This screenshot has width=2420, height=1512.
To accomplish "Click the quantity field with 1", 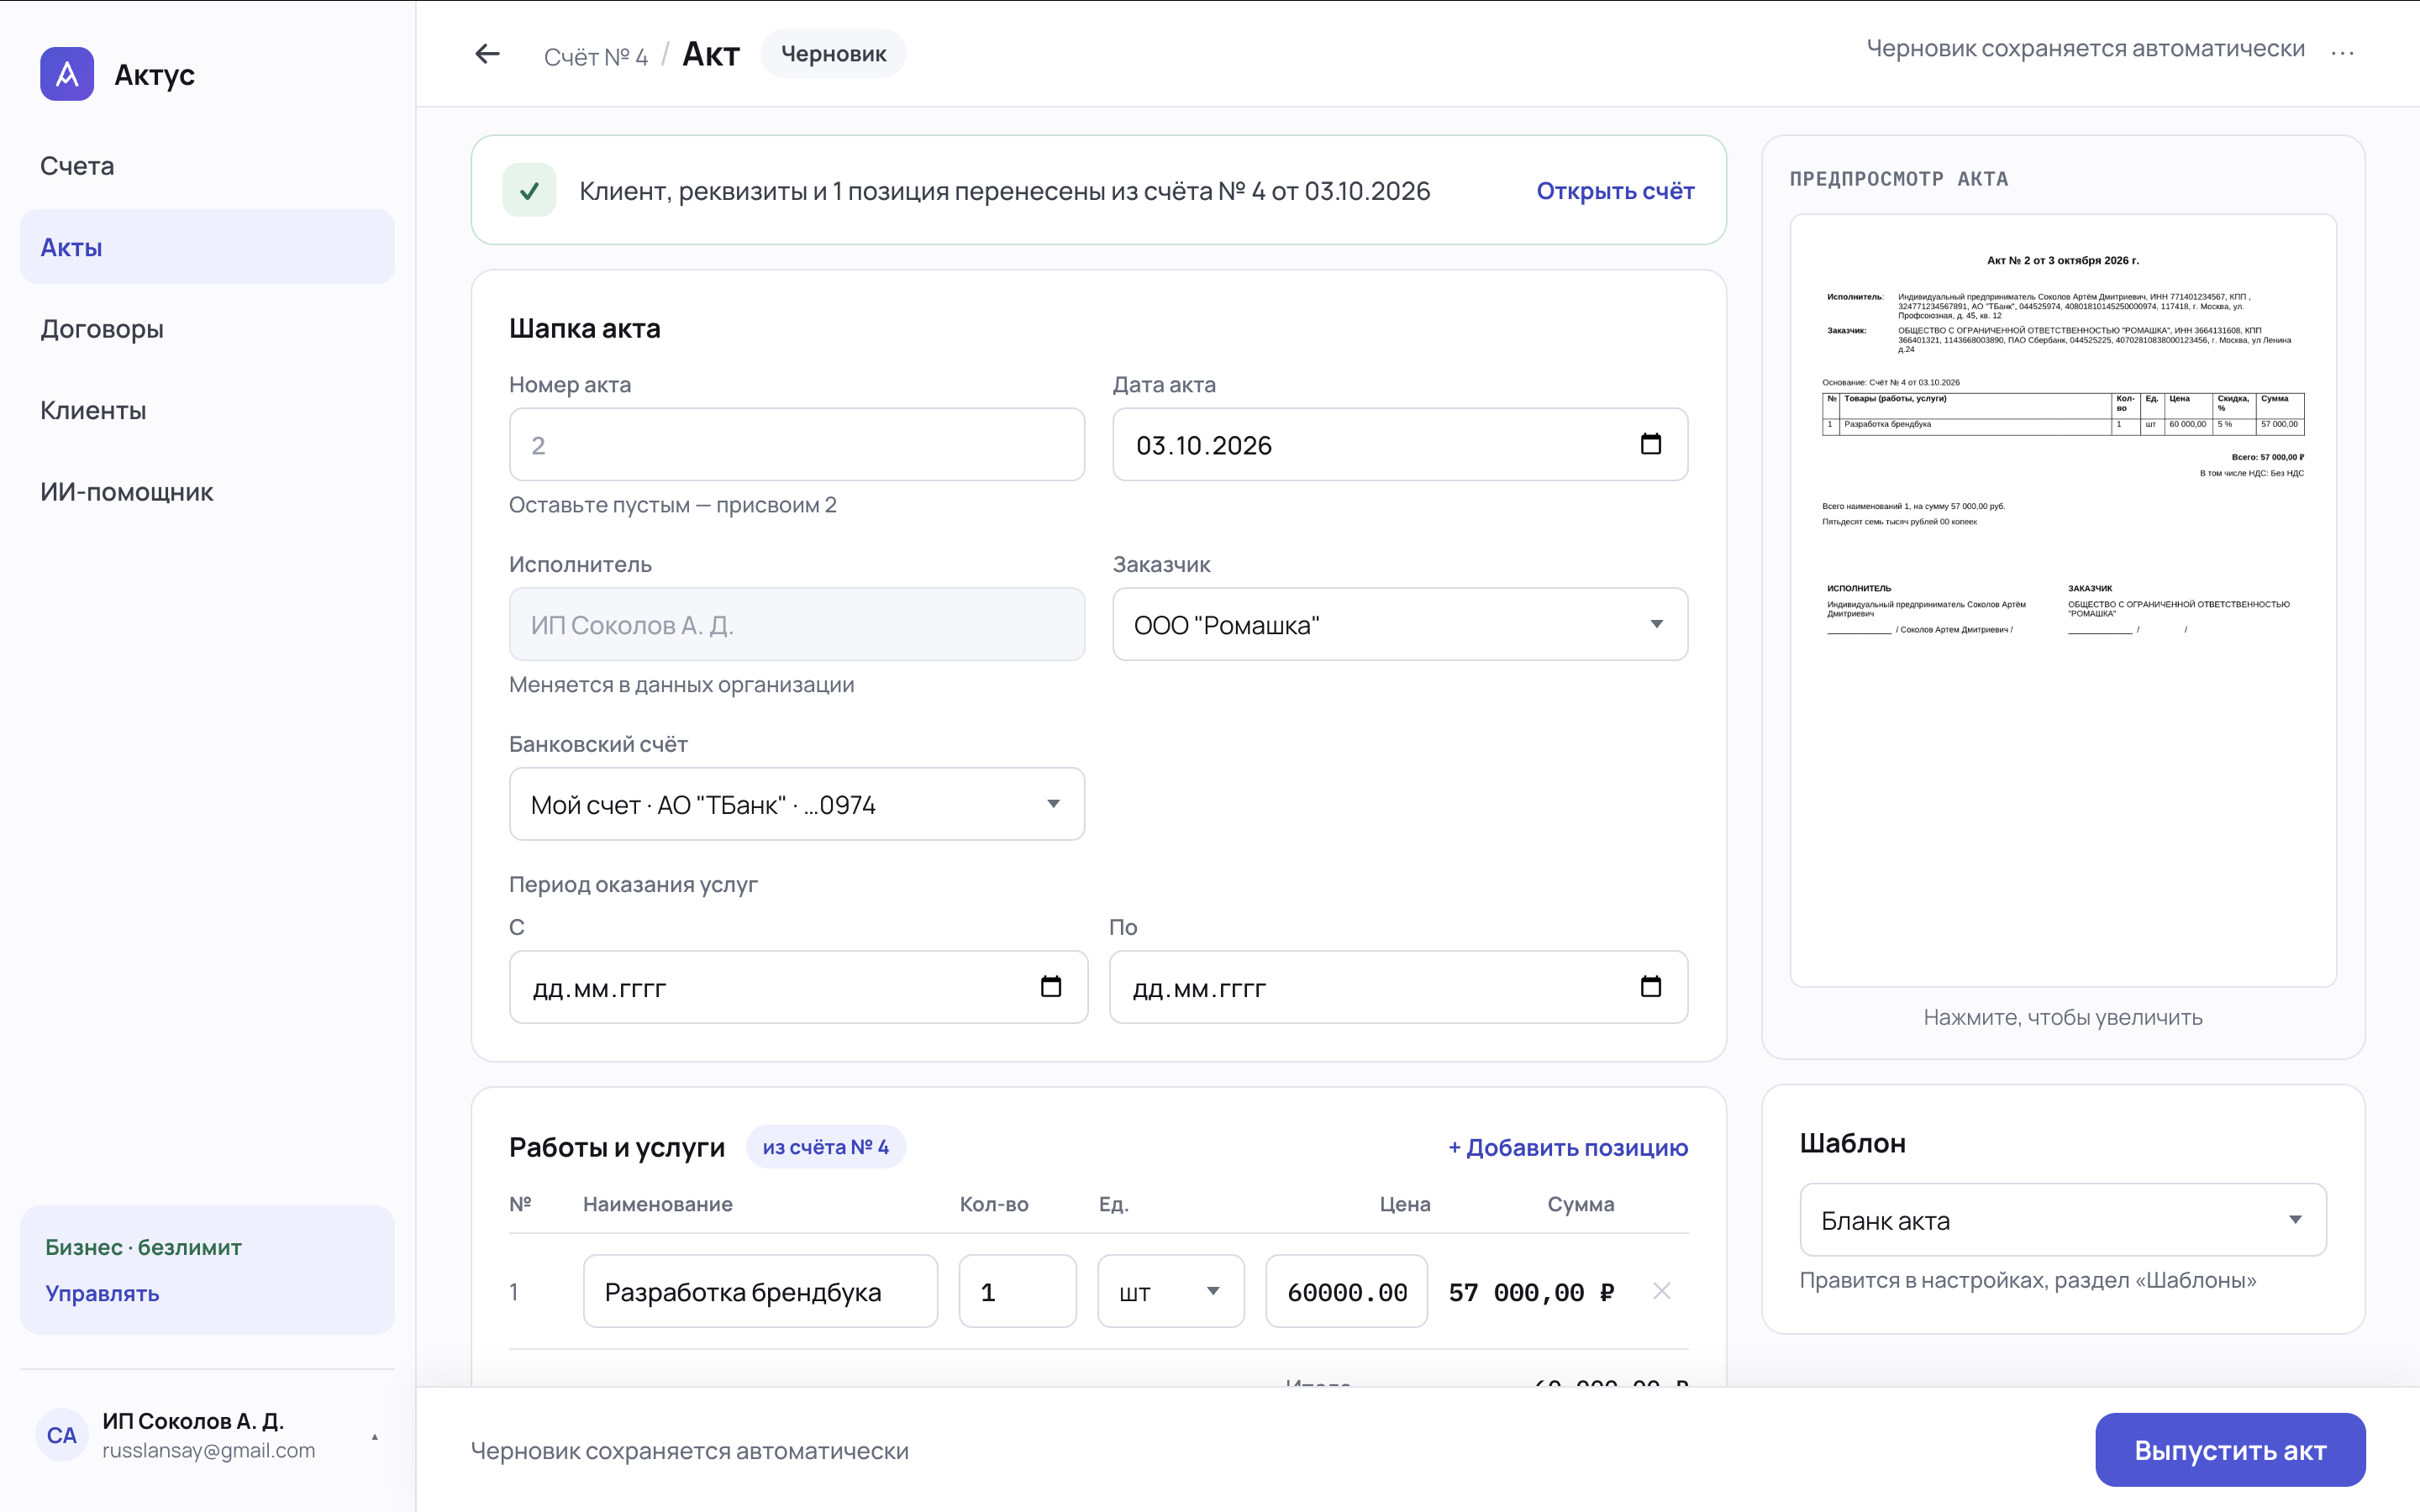I will click(x=1017, y=1291).
